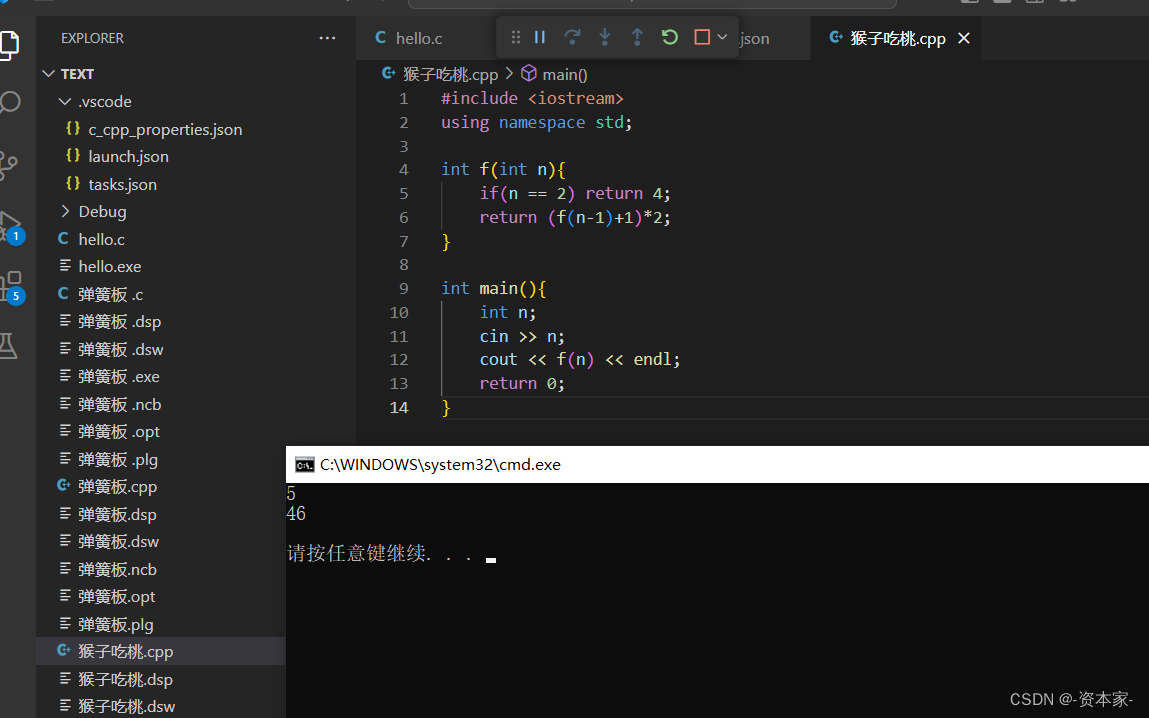
Task: Click the debug Step Into arrow
Action: coord(605,37)
